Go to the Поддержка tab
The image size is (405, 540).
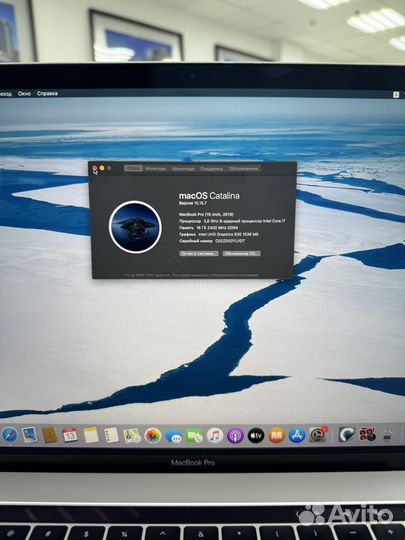pos(212,169)
